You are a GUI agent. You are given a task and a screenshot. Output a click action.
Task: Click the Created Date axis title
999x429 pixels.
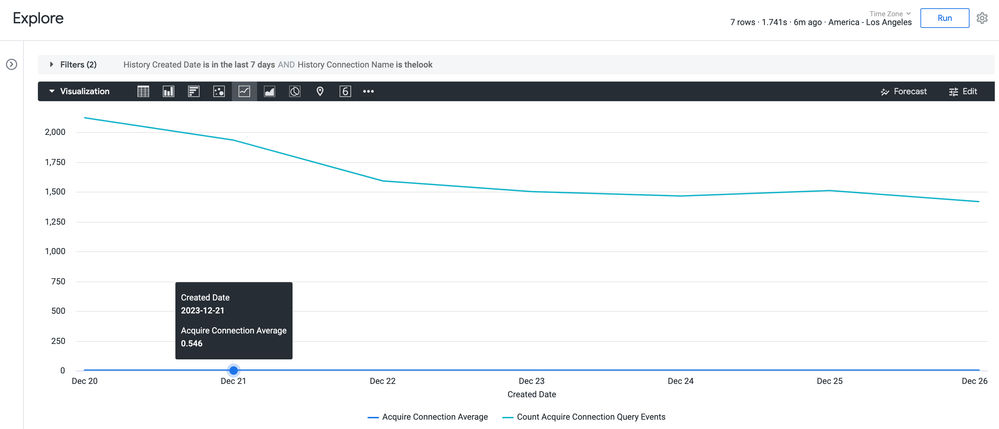531,395
